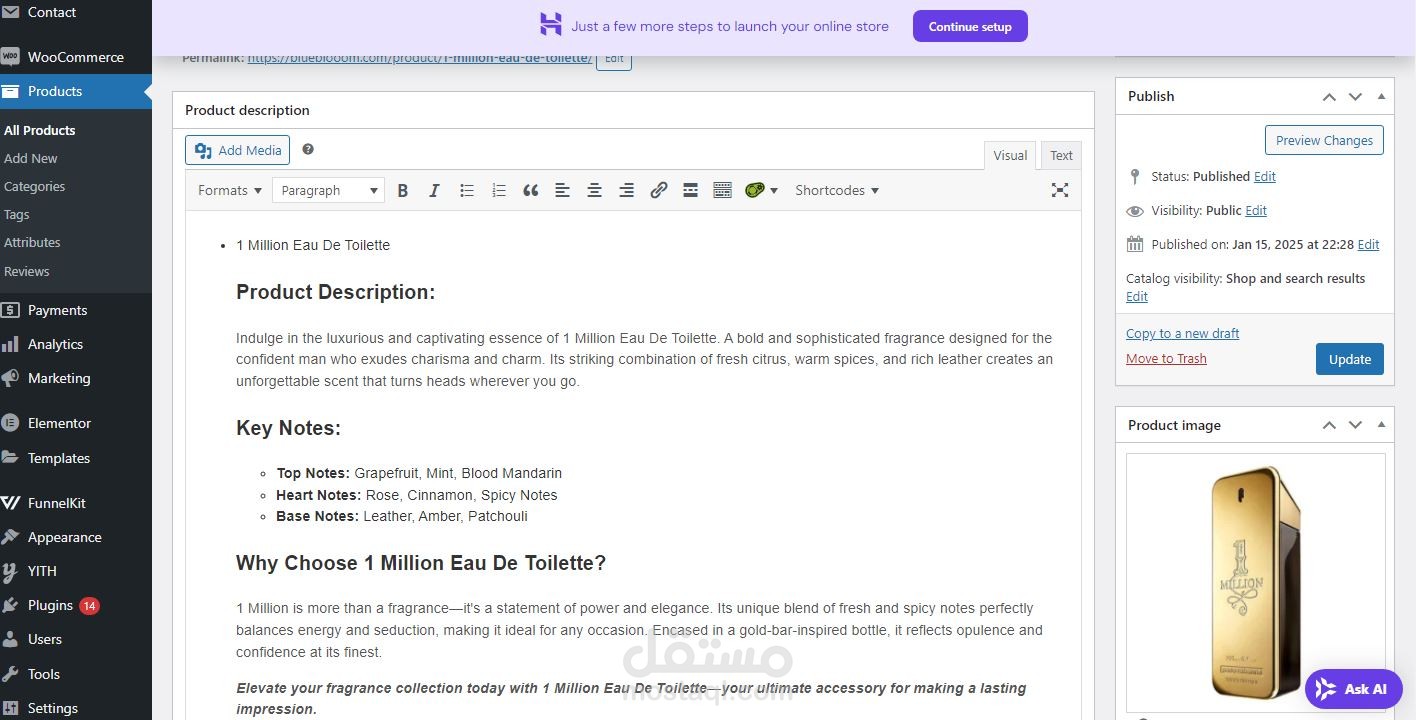This screenshot has height=720, width=1416.
Task: Edit the Visibility setting link
Action: pos(1256,210)
